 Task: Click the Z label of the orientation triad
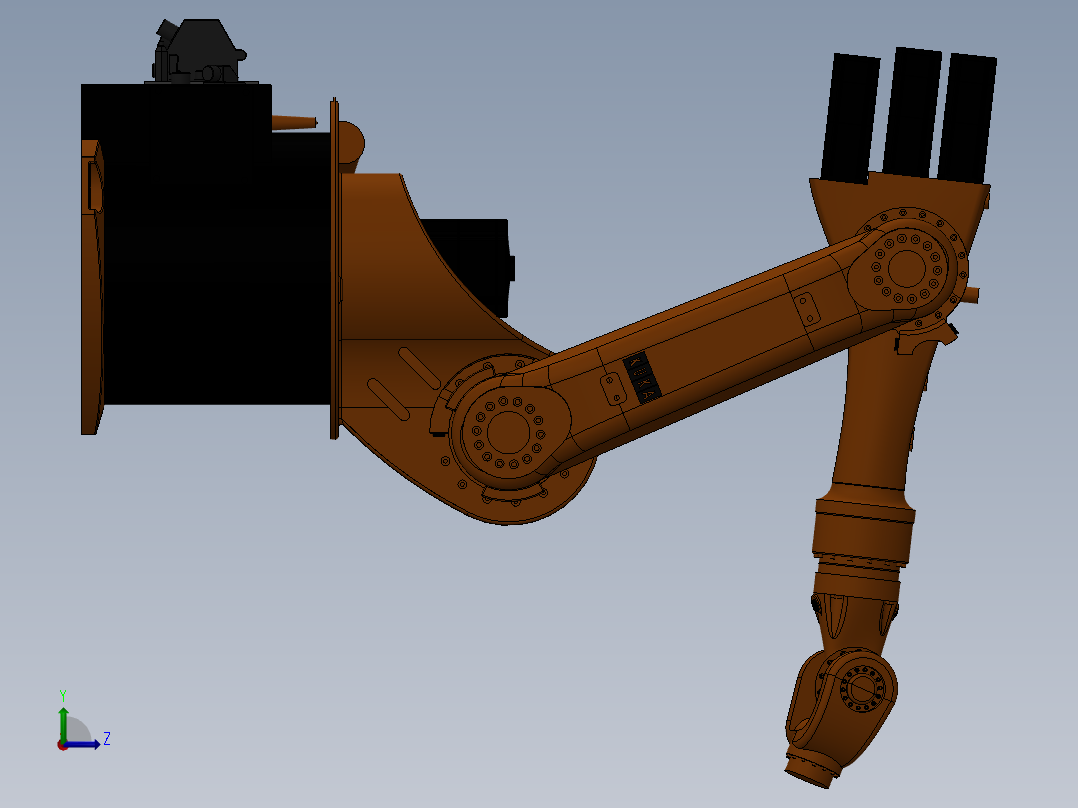pos(106,738)
